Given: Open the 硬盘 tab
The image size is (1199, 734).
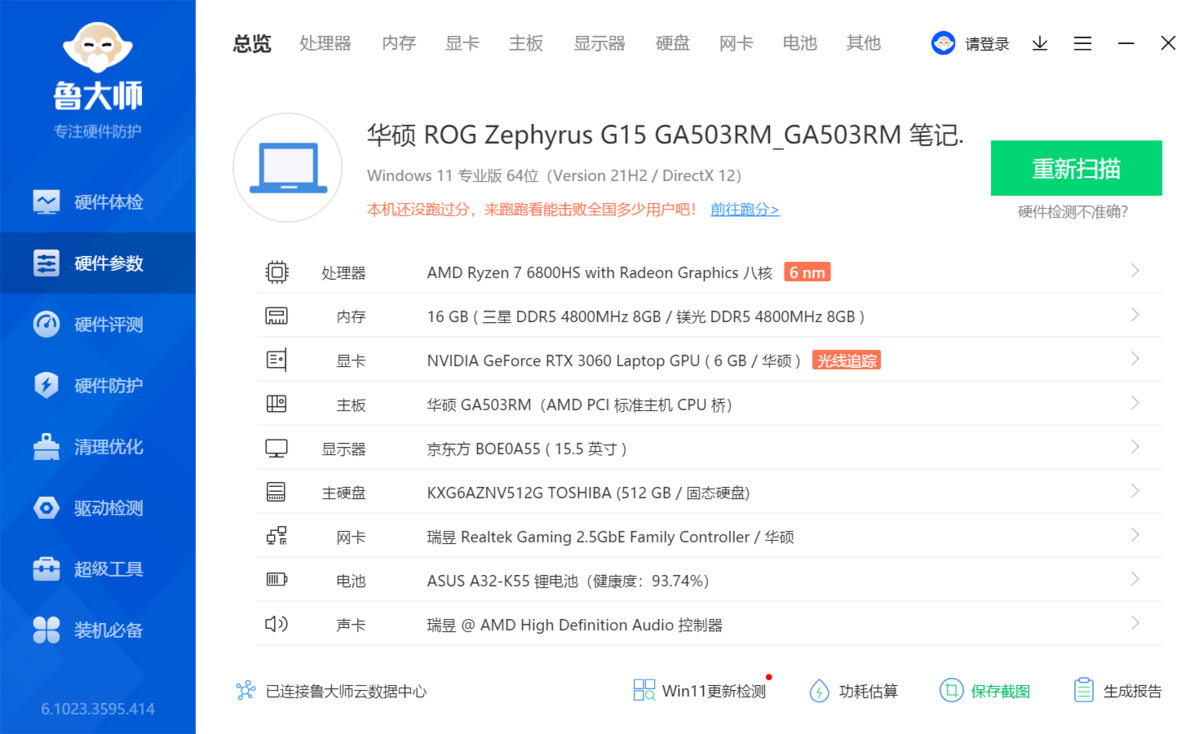Looking at the screenshot, I should pos(673,44).
